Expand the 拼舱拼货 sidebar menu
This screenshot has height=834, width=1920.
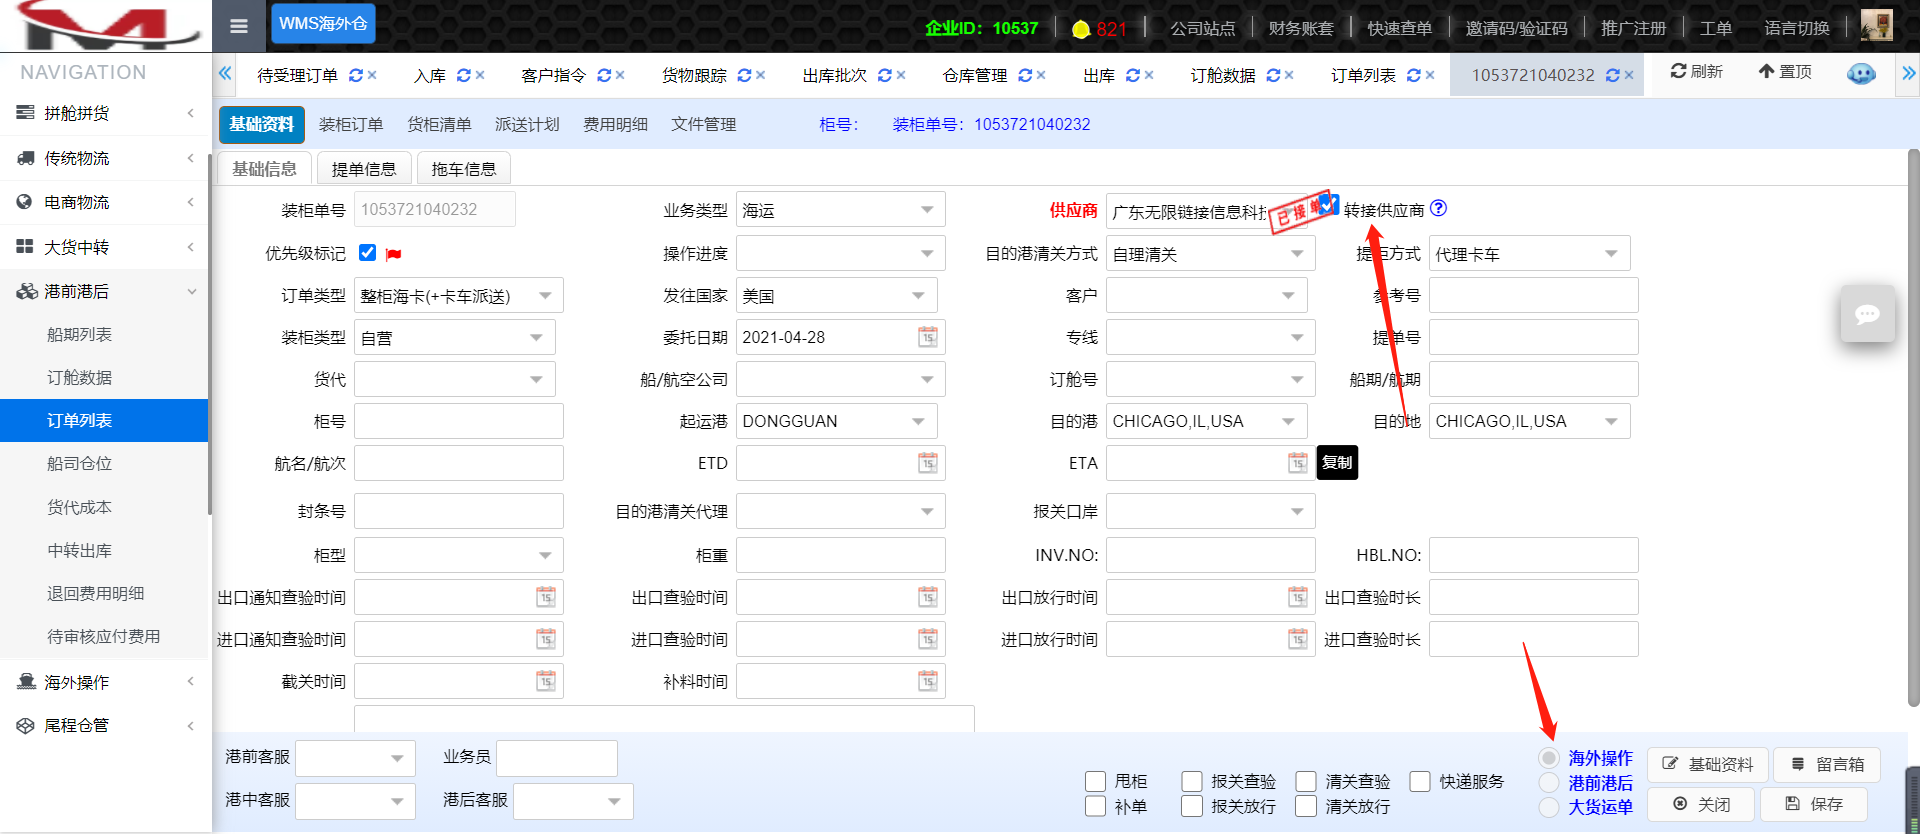click(104, 113)
